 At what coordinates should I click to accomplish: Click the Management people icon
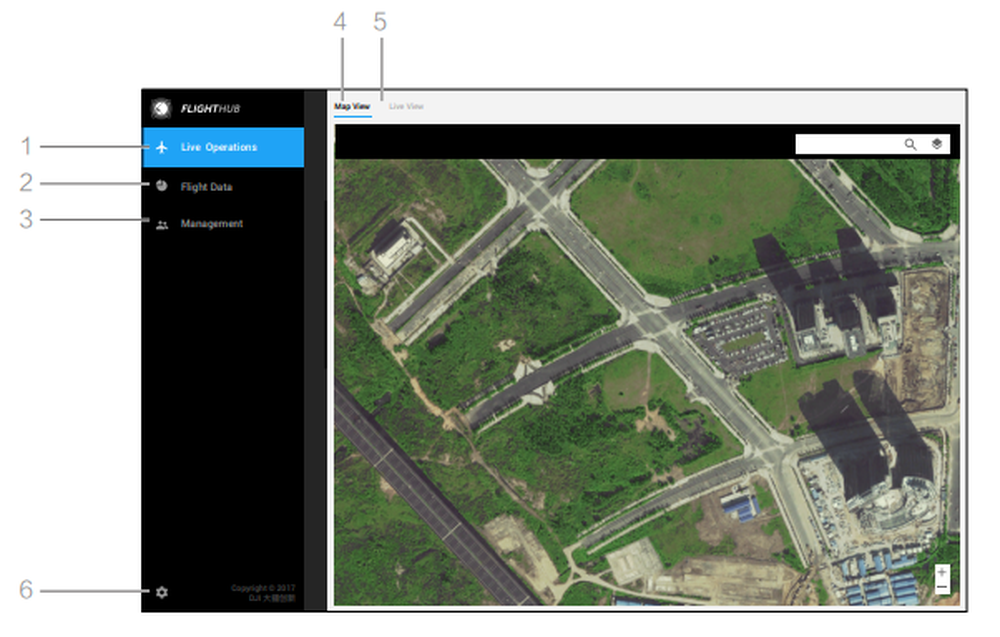click(x=162, y=225)
